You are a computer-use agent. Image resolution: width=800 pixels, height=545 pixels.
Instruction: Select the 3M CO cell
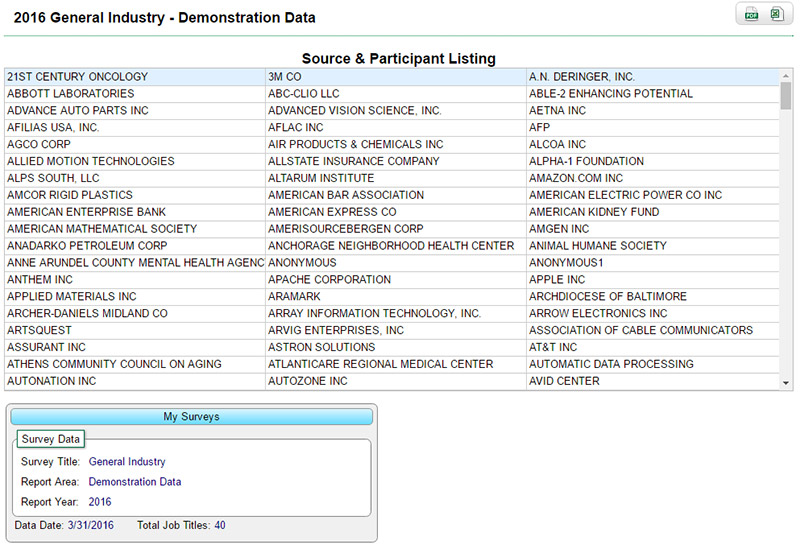tap(396, 77)
